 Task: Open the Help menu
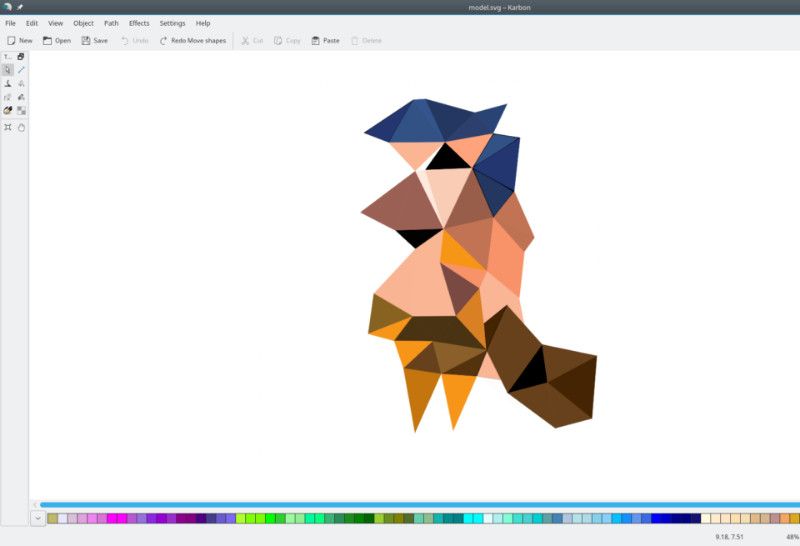click(x=203, y=23)
